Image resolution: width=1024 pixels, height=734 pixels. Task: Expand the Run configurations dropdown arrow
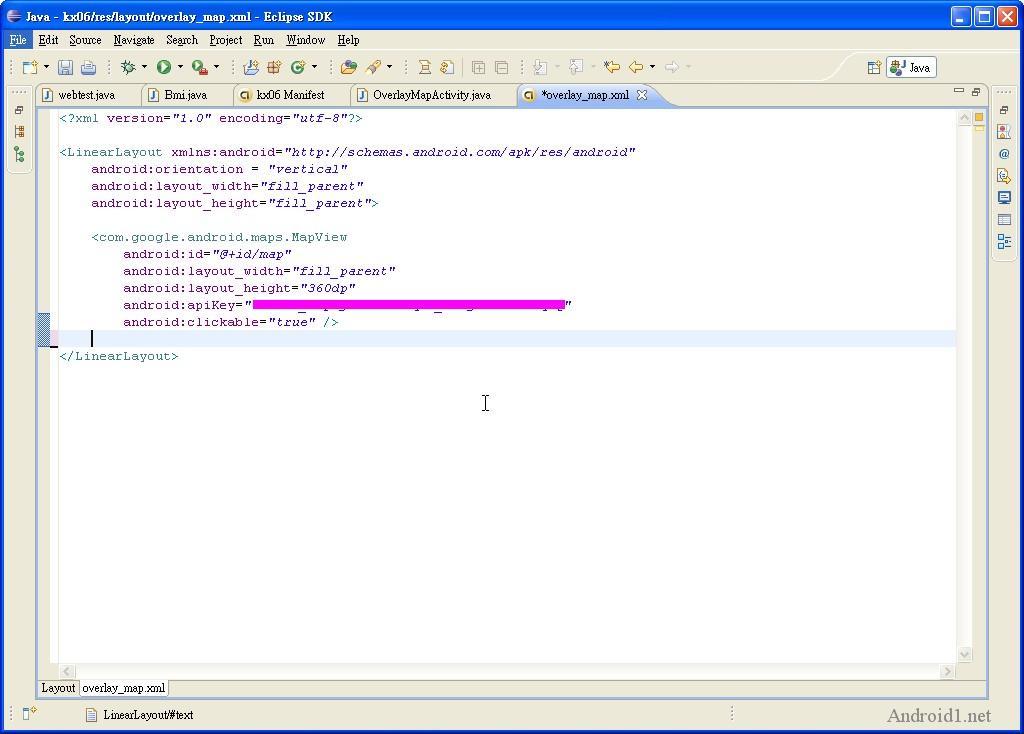(180, 67)
